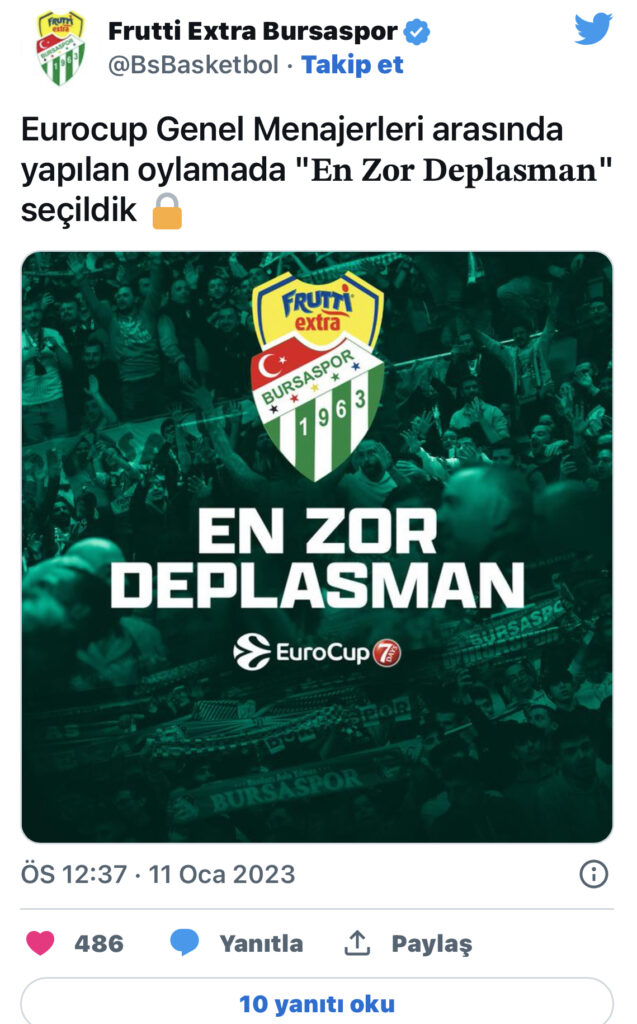637x1024 pixels.
Task: Tap the share upload arrow icon
Action: point(357,943)
